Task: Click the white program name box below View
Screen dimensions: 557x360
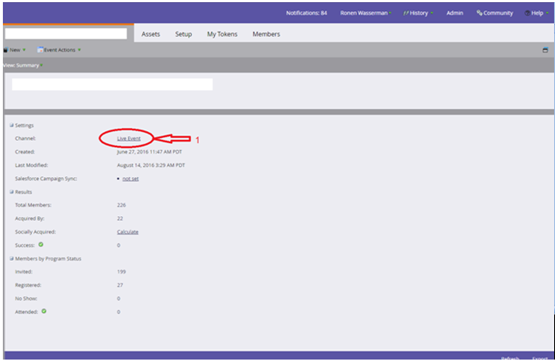Action: [112, 85]
